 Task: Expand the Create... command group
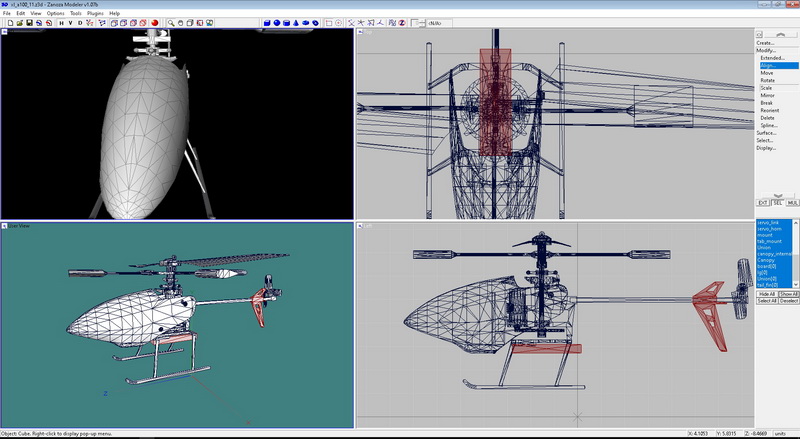pyautogui.click(x=765, y=43)
